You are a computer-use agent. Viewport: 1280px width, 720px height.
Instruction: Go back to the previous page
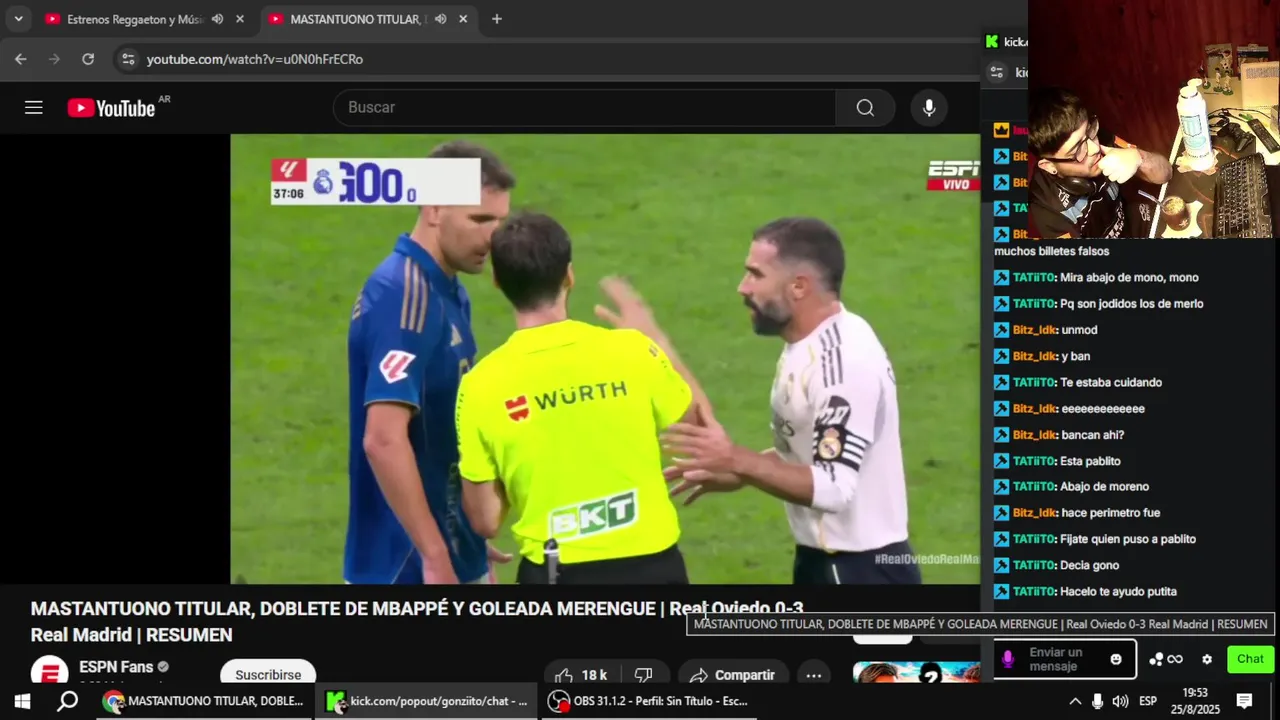tap(21, 59)
